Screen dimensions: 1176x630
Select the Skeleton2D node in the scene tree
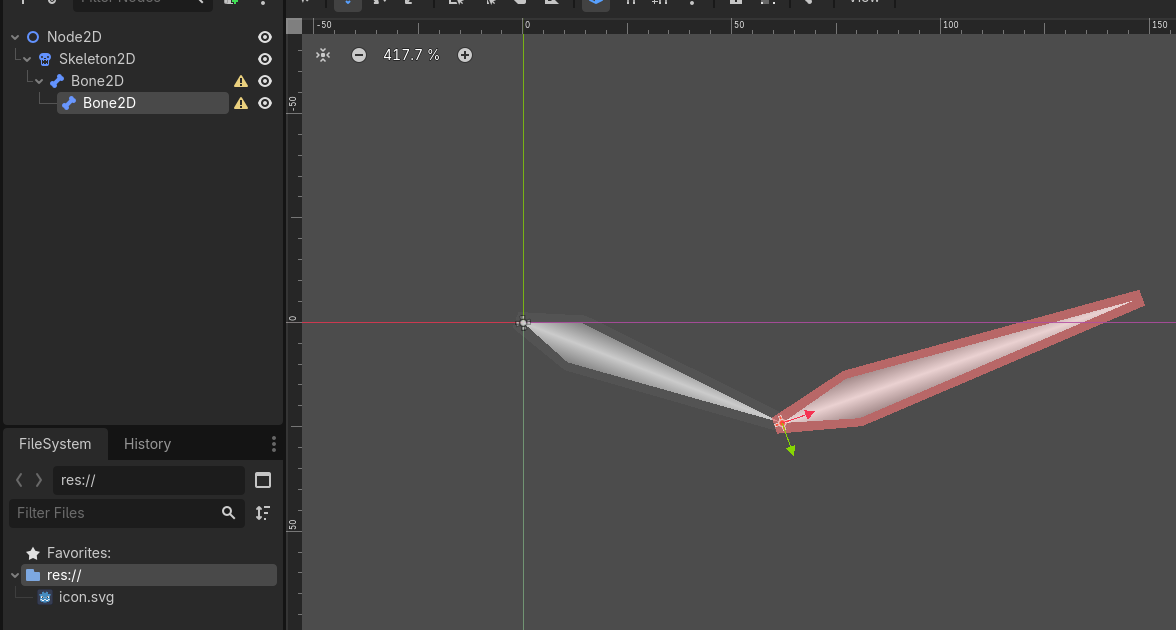97,59
